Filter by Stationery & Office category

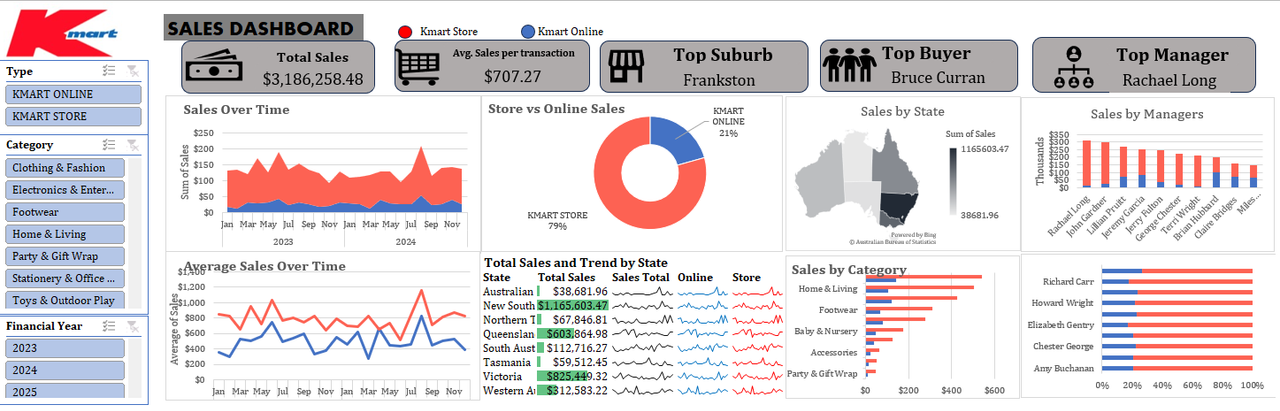tap(65, 278)
